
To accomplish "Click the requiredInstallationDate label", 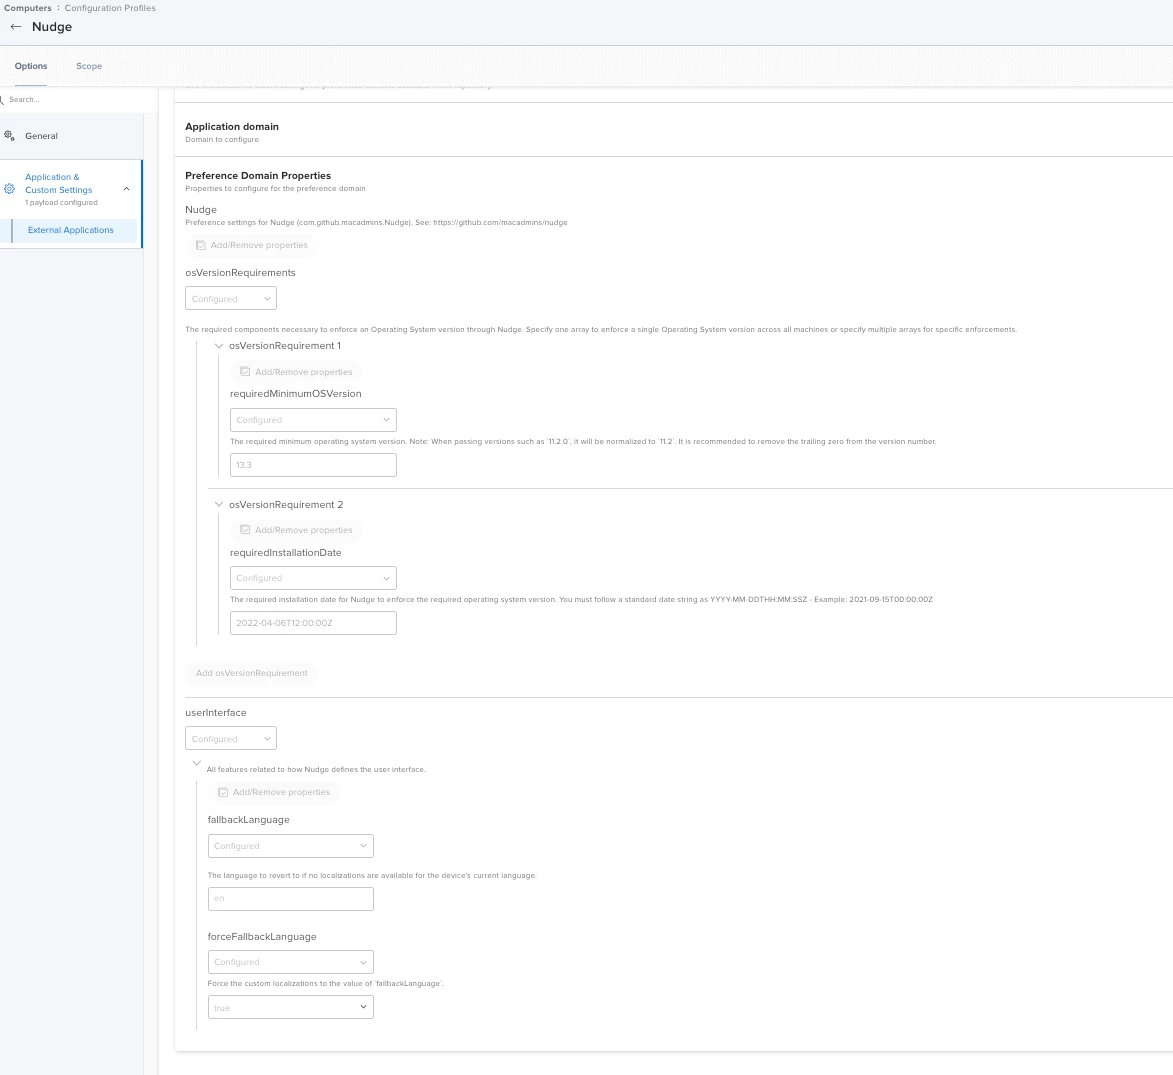I will [x=285, y=553].
